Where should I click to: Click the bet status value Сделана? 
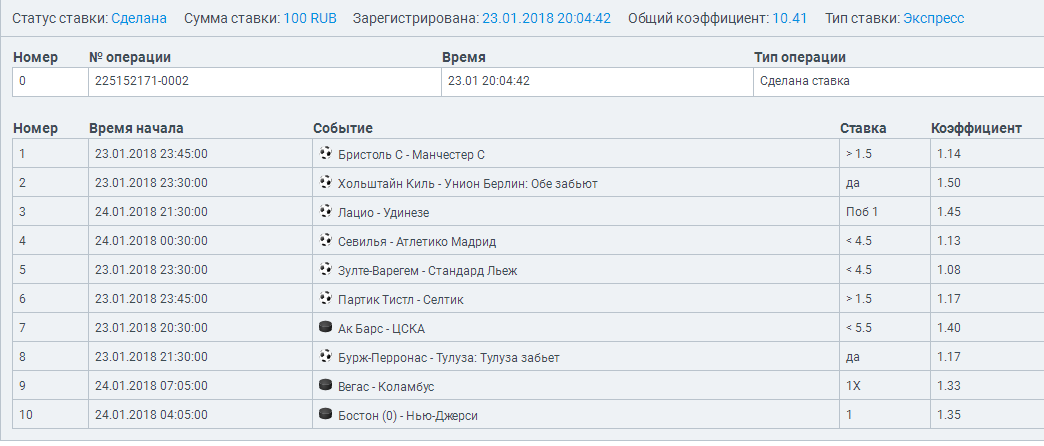139,19
